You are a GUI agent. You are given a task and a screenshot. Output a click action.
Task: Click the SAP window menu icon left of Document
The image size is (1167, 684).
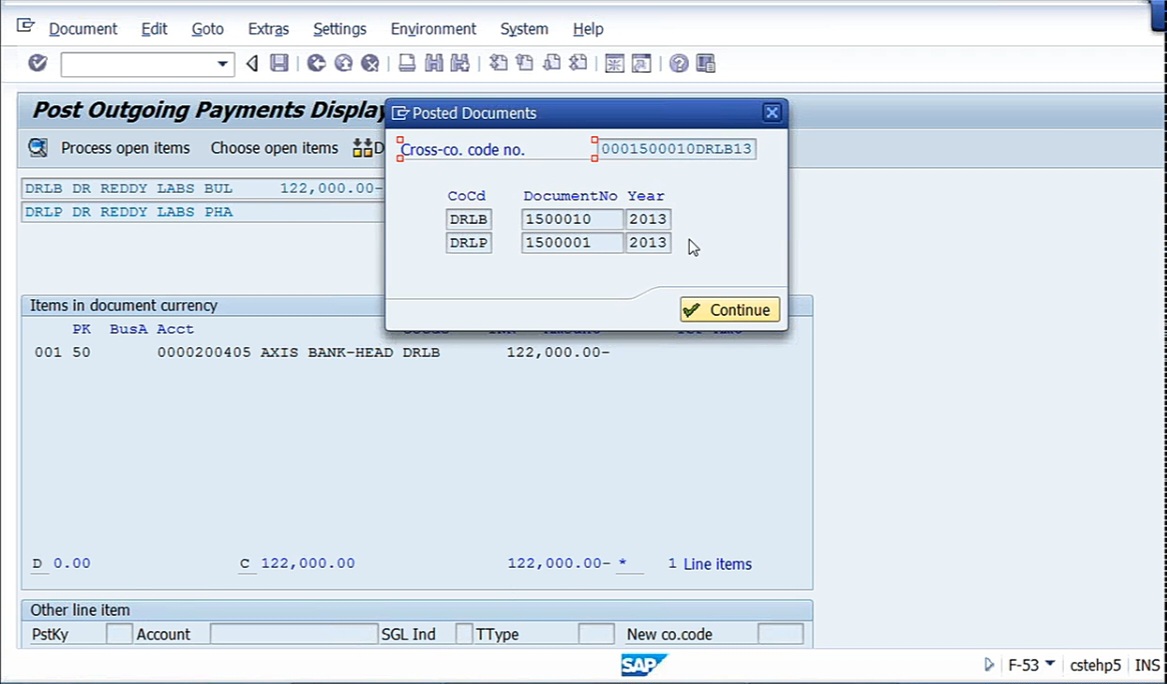click(x=25, y=26)
